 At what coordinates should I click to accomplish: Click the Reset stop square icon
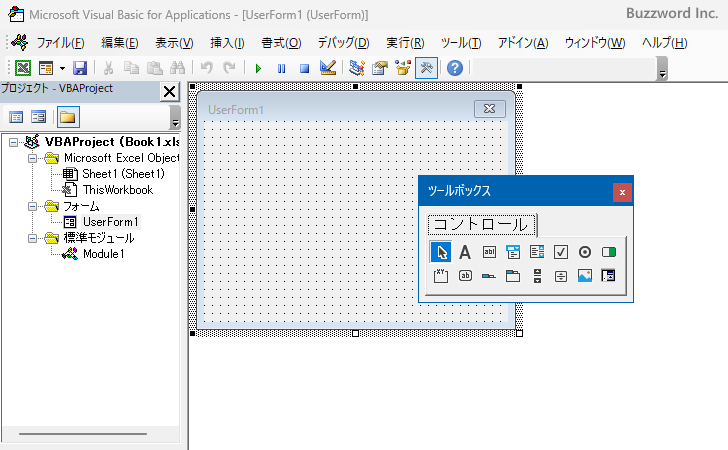point(305,69)
